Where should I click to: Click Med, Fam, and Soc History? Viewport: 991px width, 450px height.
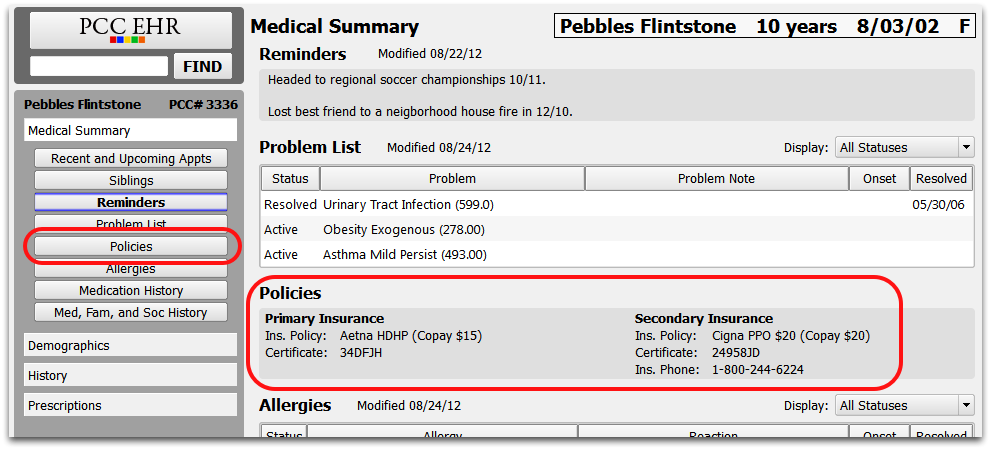click(x=131, y=313)
